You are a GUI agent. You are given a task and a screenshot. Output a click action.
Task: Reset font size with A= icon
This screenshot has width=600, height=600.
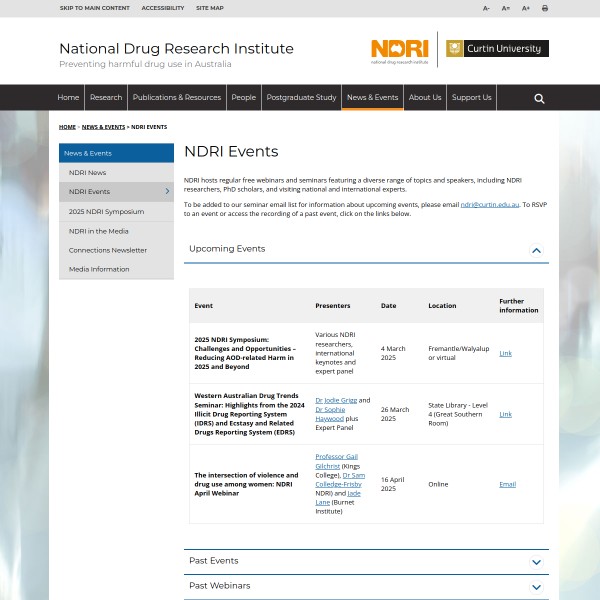tap(506, 8)
